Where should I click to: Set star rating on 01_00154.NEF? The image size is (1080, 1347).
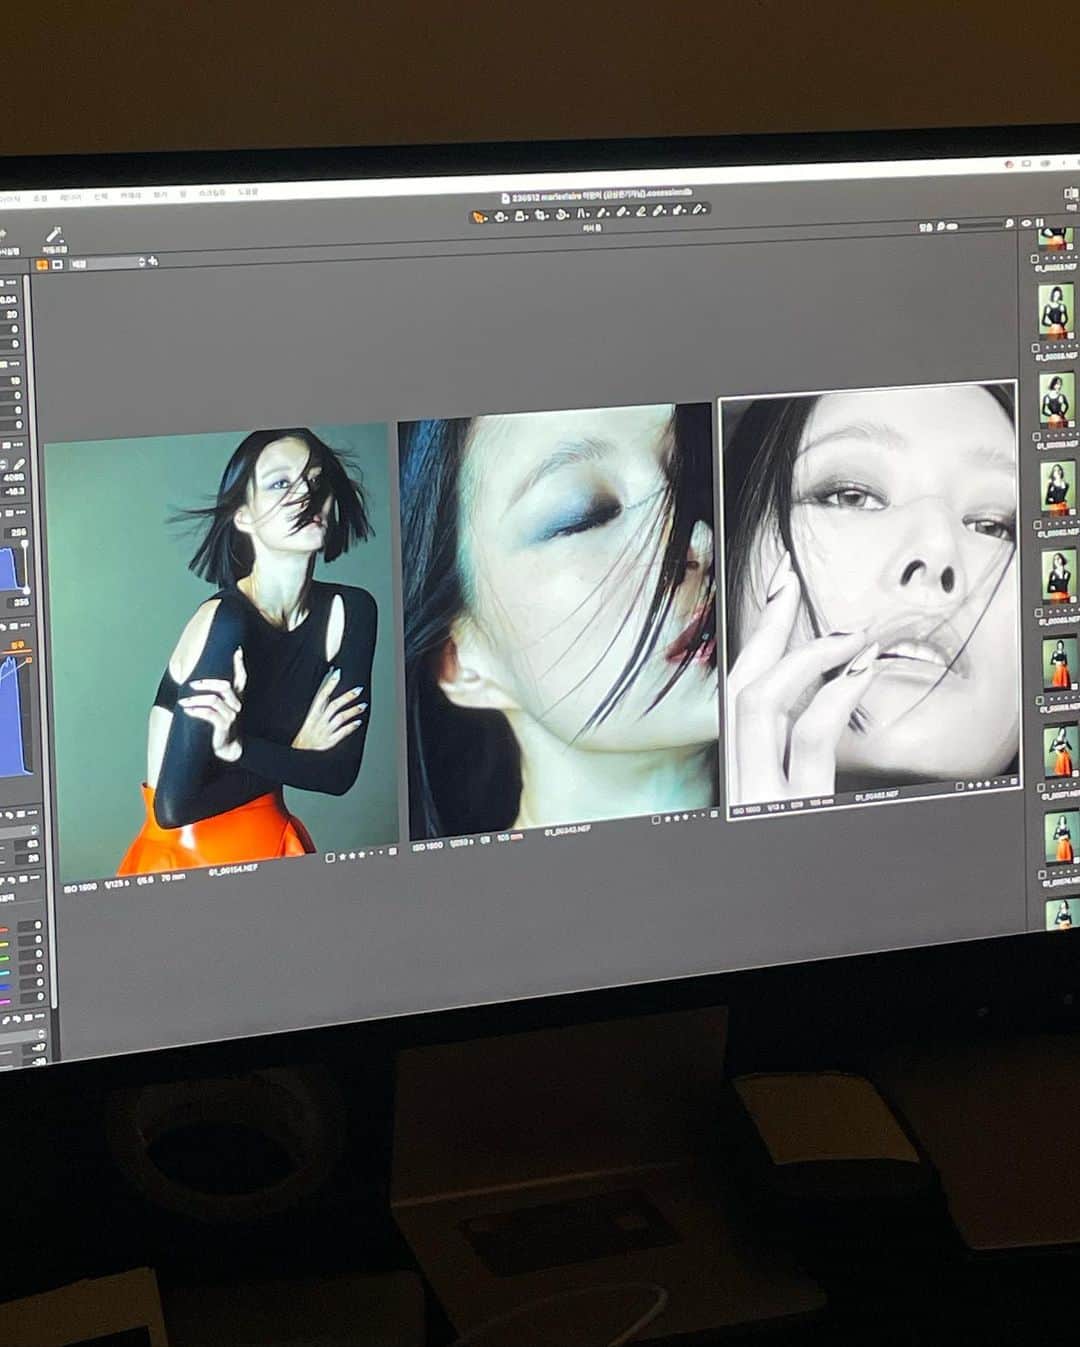pos(360,856)
